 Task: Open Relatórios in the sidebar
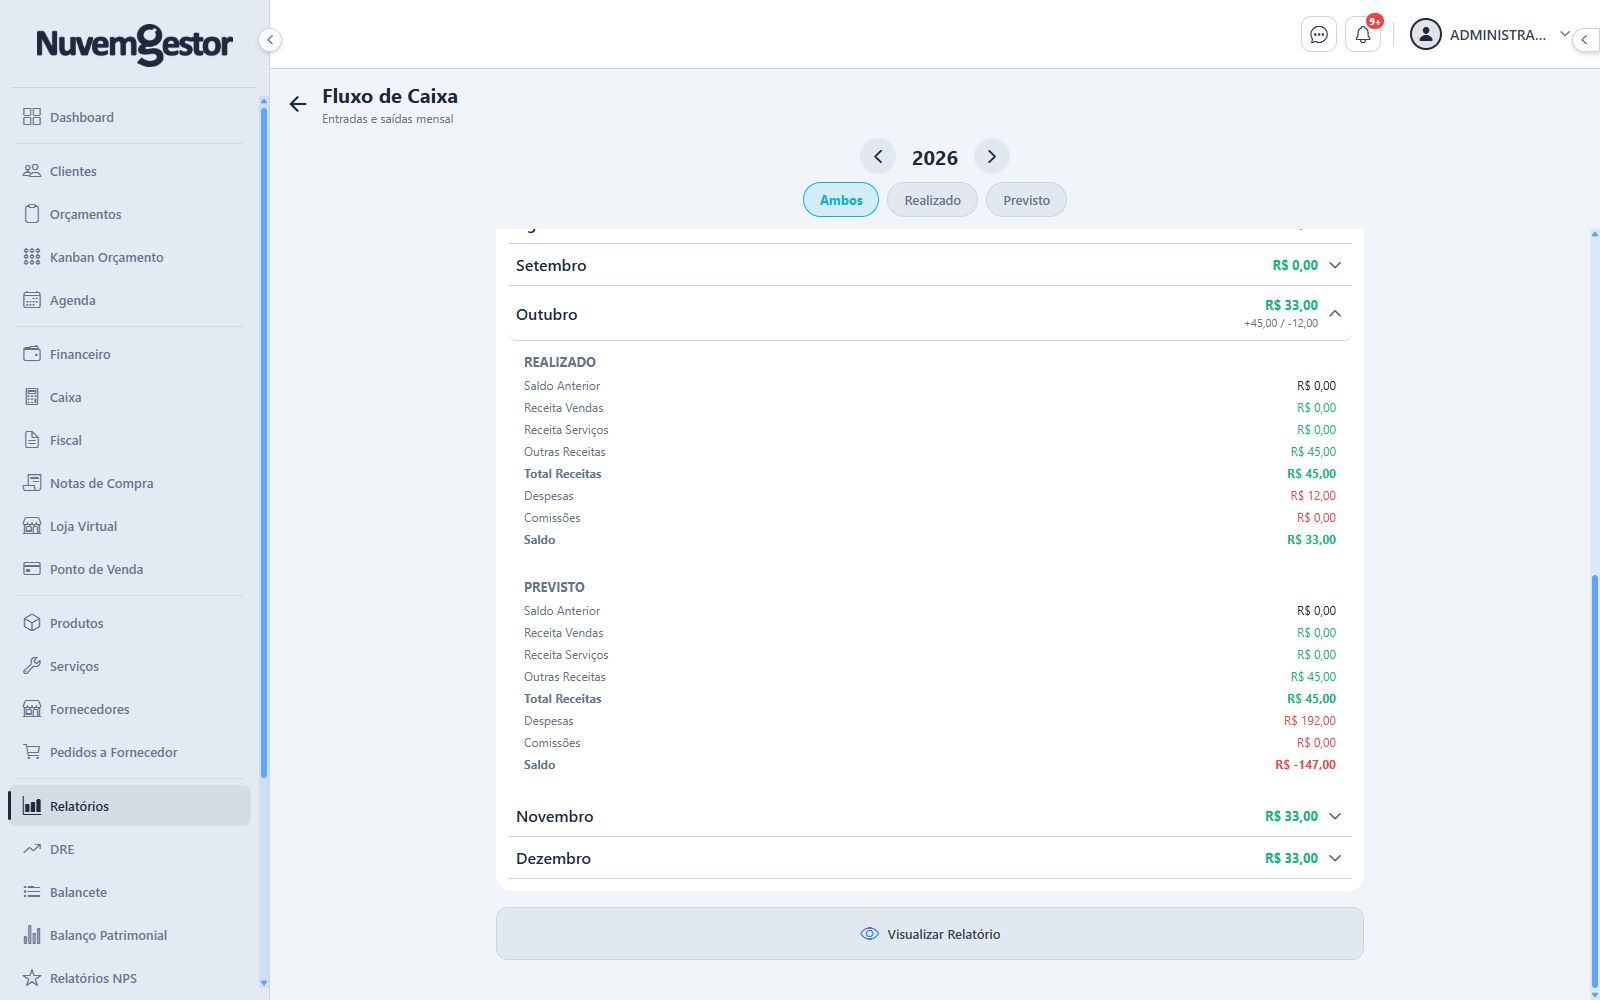pyautogui.click(x=130, y=806)
